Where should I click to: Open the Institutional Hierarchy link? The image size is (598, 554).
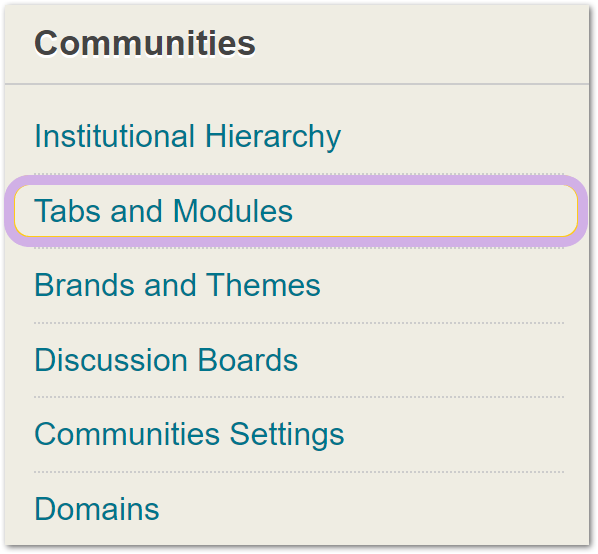(x=187, y=136)
